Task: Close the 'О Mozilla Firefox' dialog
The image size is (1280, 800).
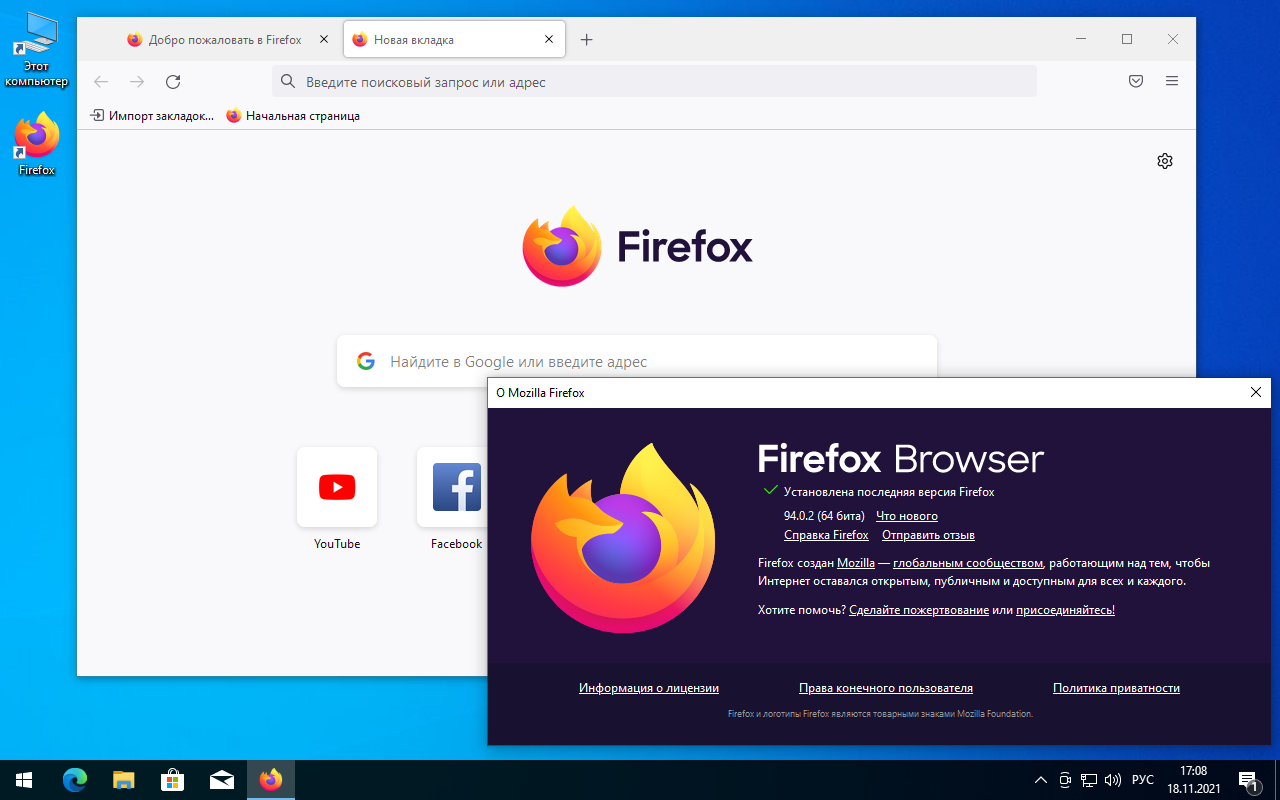Action: click(1256, 393)
